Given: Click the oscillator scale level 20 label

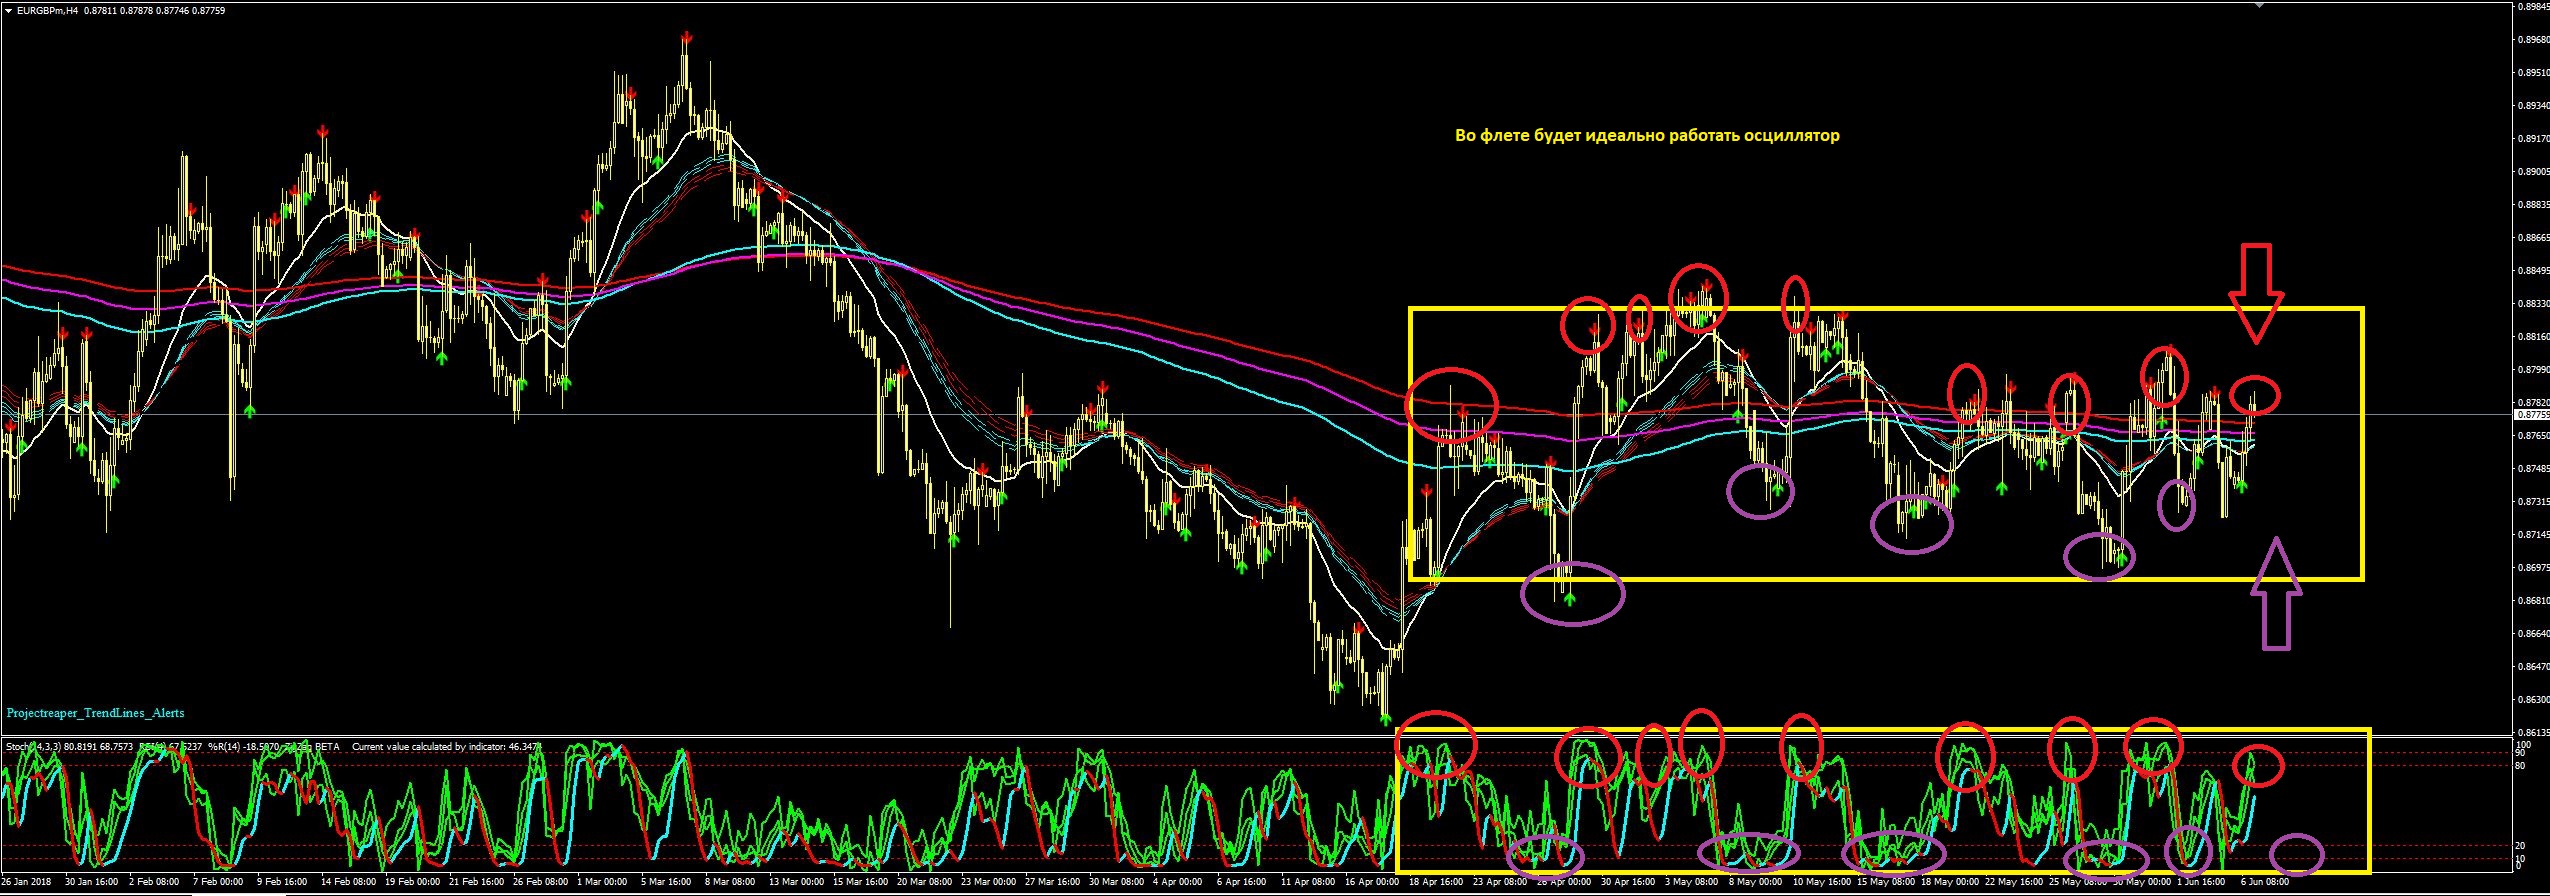Looking at the screenshot, I should tap(2520, 845).
